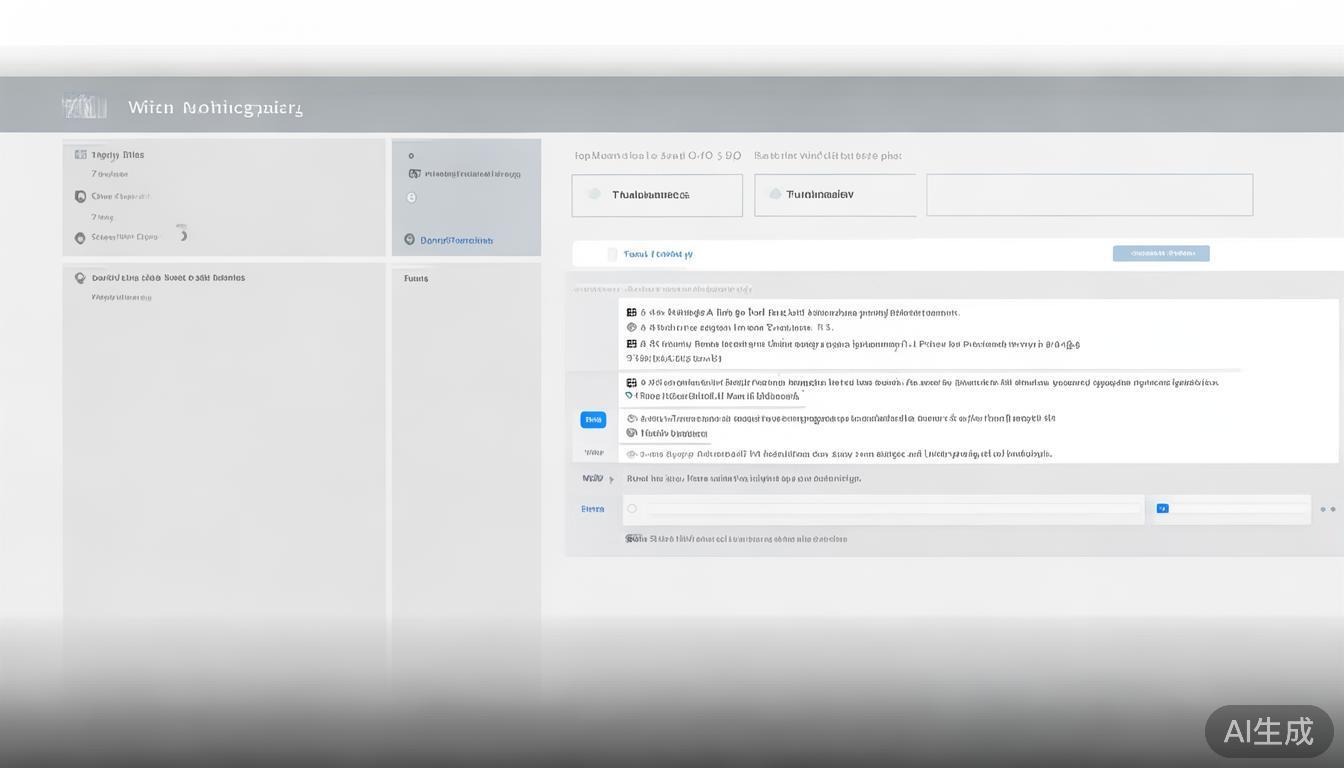Click the small blue icon in the lower right field
This screenshot has width=1344, height=768.
pos(1162,509)
